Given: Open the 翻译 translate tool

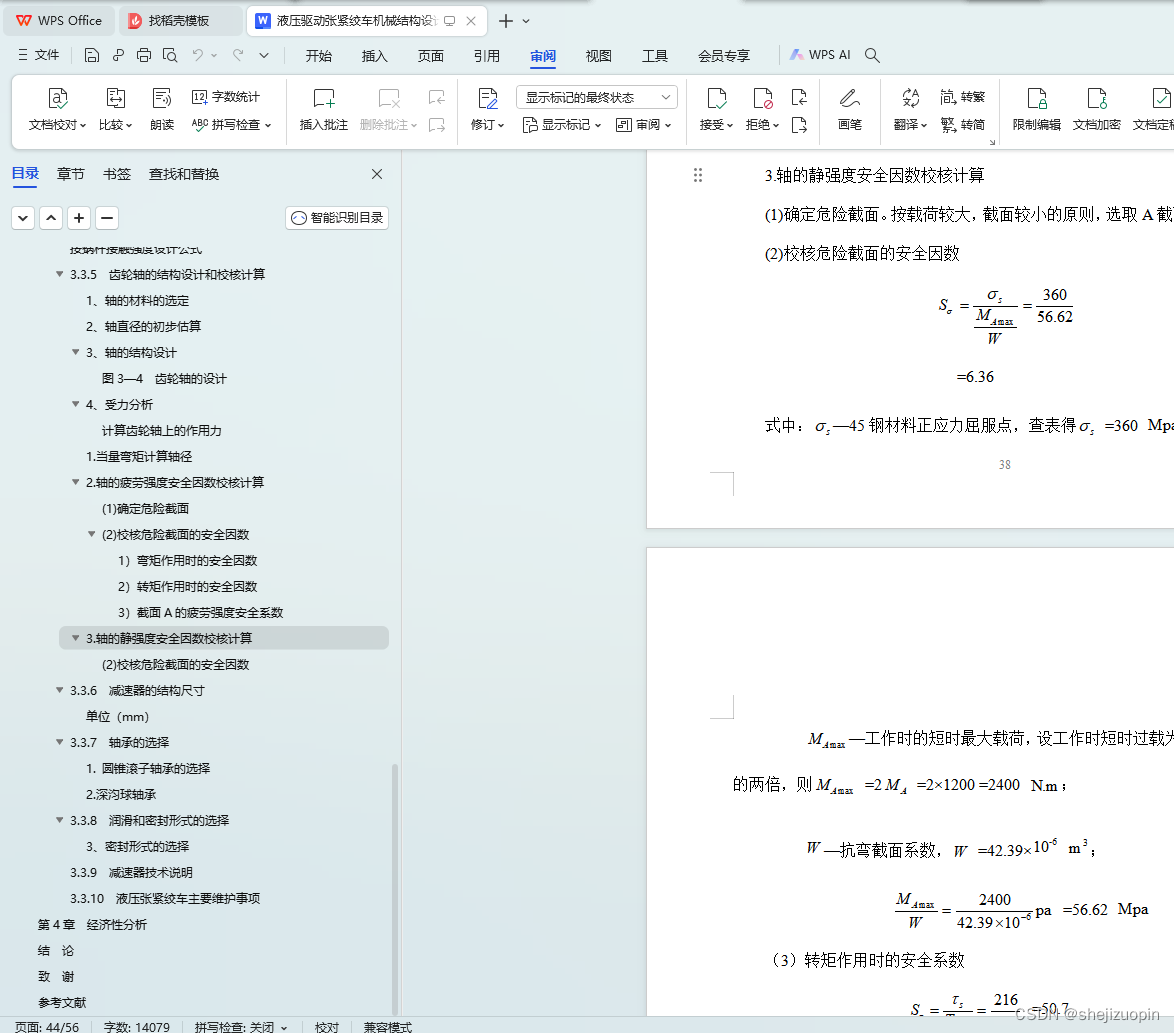Looking at the screenshot, I should 910,109.
